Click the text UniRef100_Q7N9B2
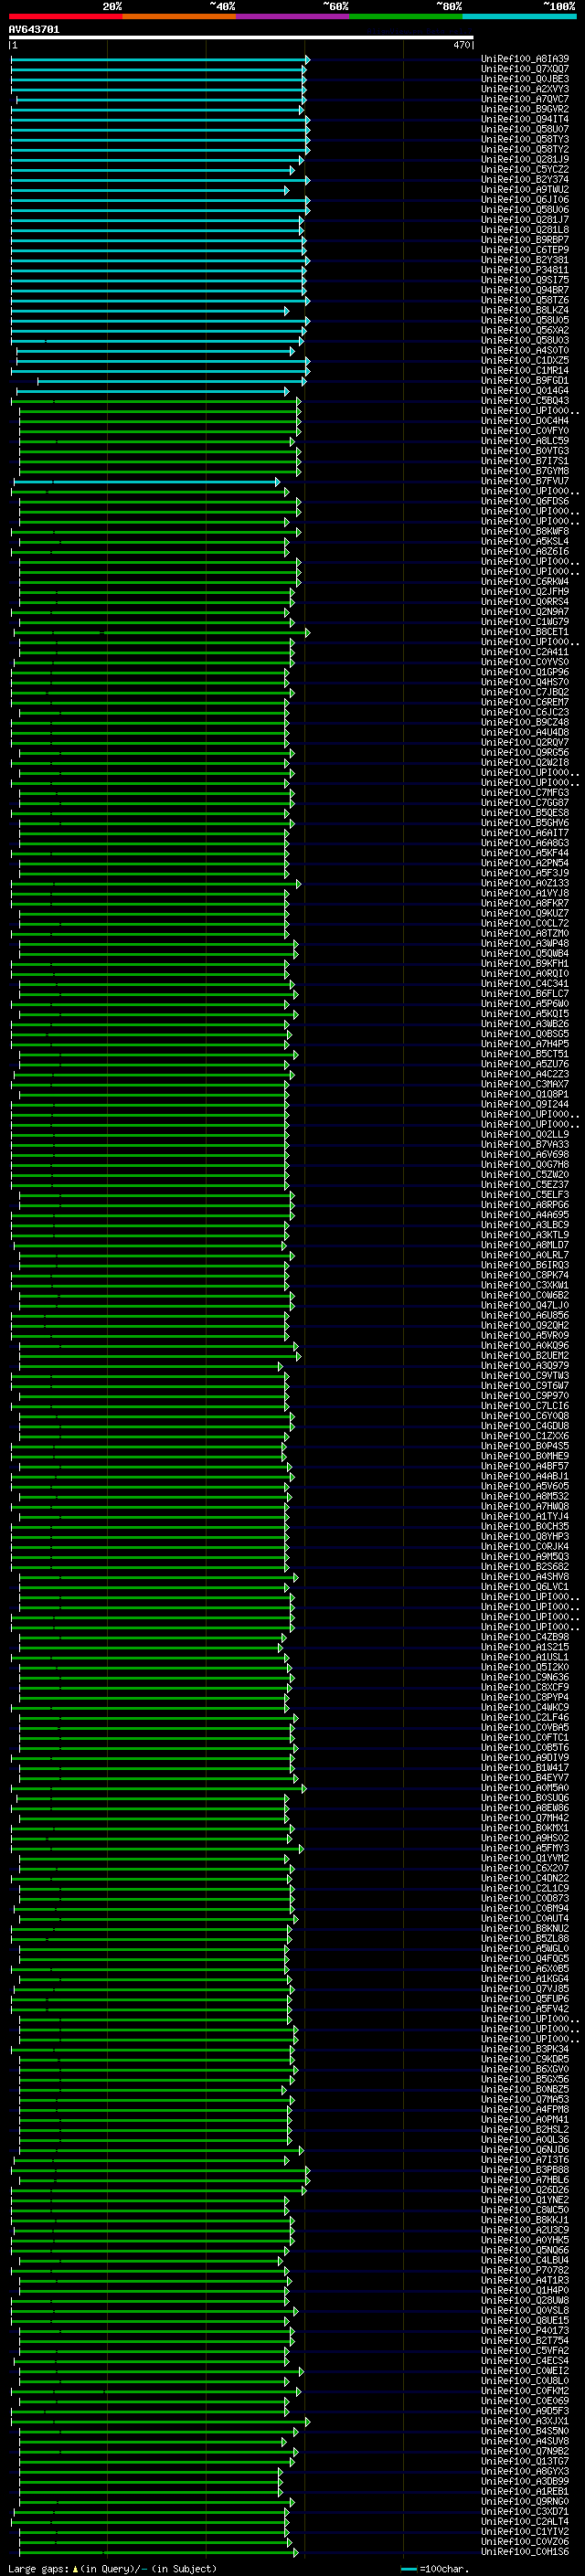This screenshot has height=2576, width=585. tap(525, 2451)
